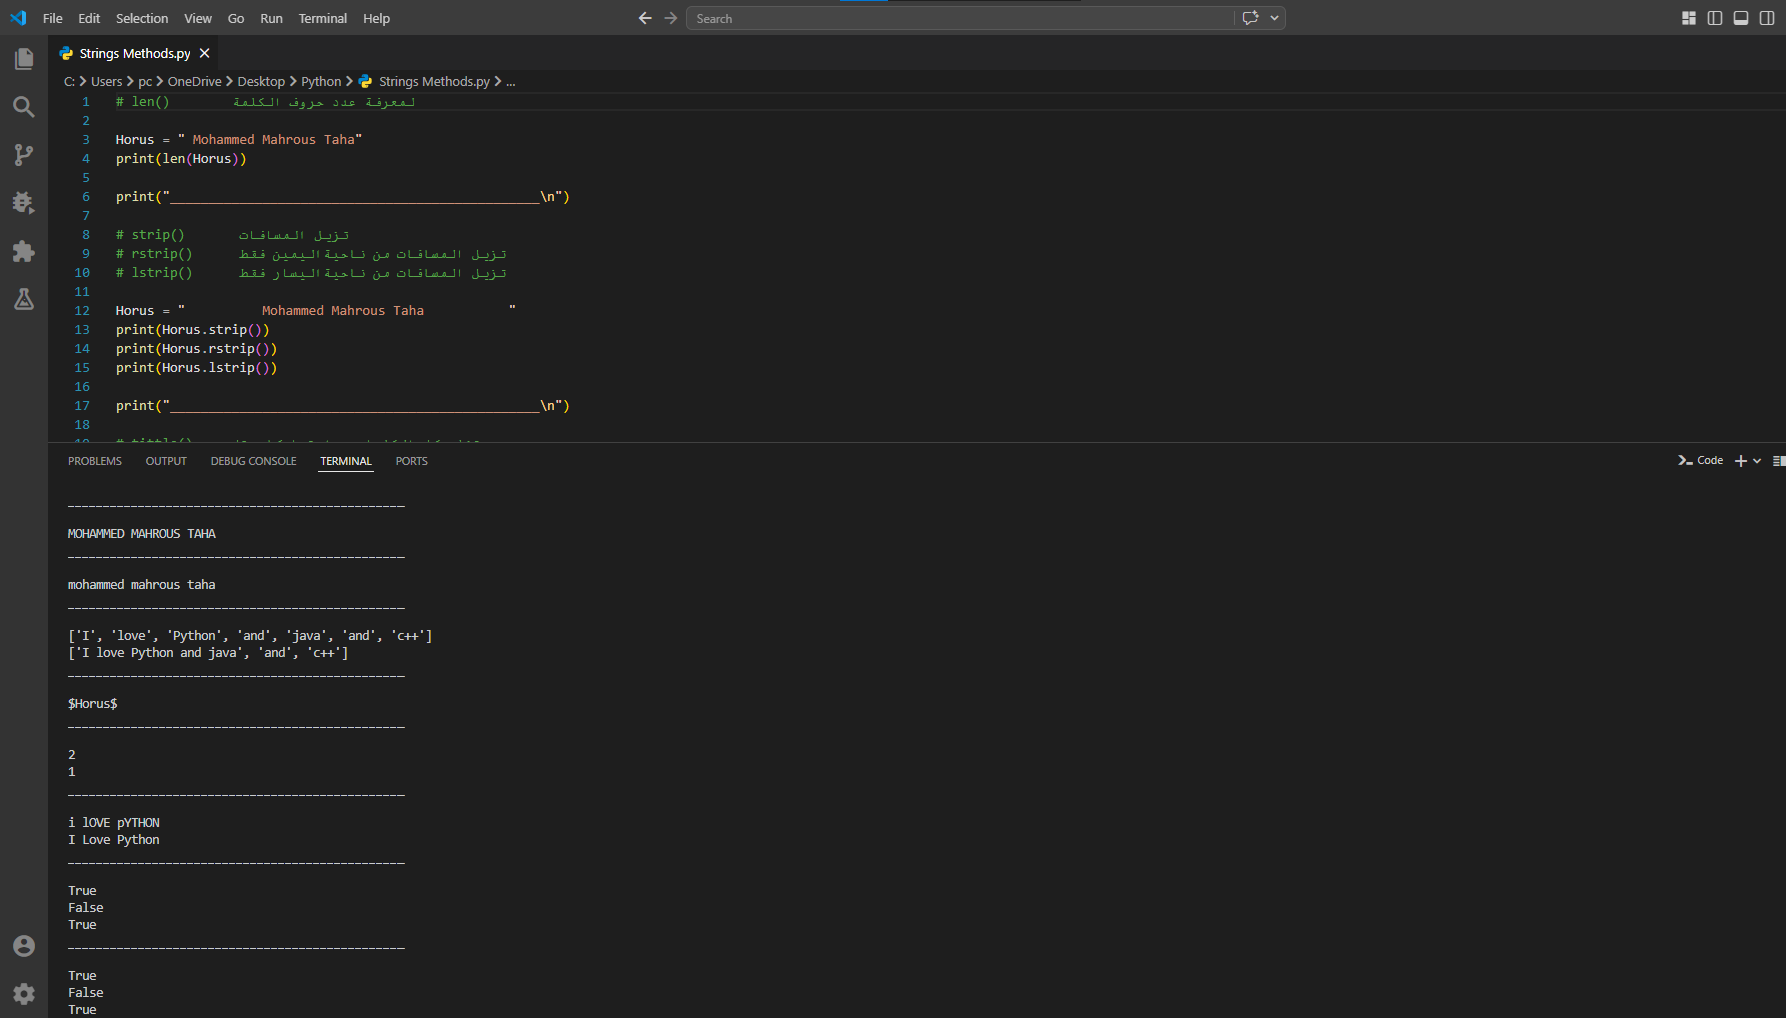This screenshot has height=1018, width=1786.
Task: Switch to the PORTS panel tab
Action: [x=411, y=461]
